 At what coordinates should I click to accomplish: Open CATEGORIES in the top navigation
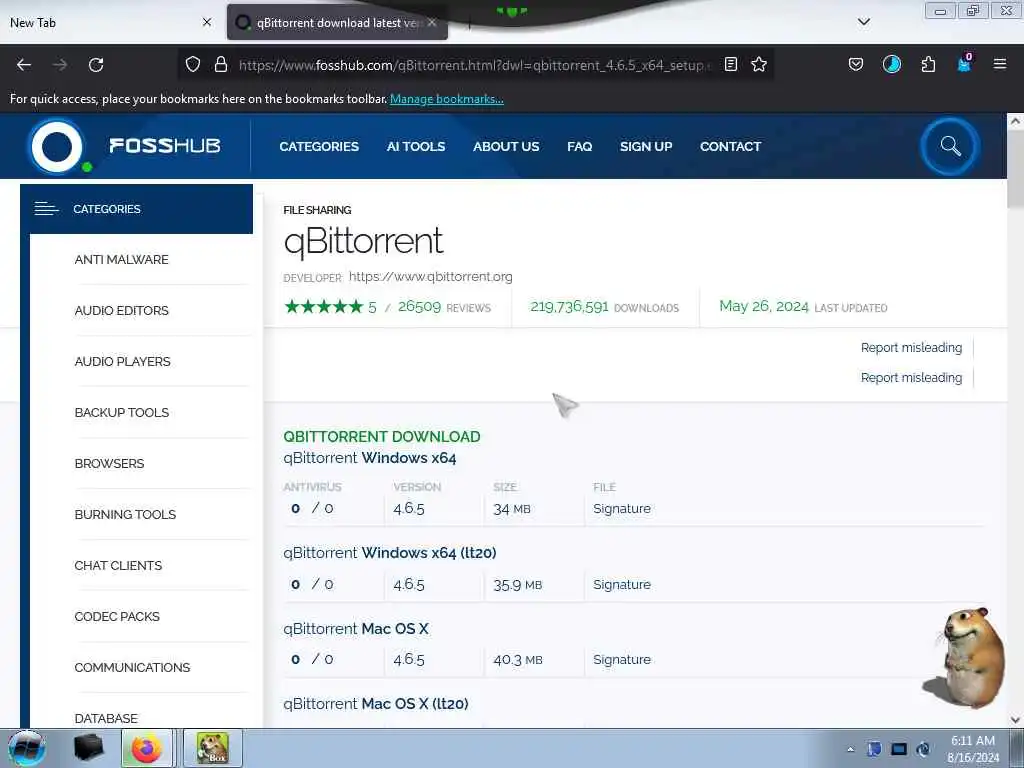coord(319,146)
